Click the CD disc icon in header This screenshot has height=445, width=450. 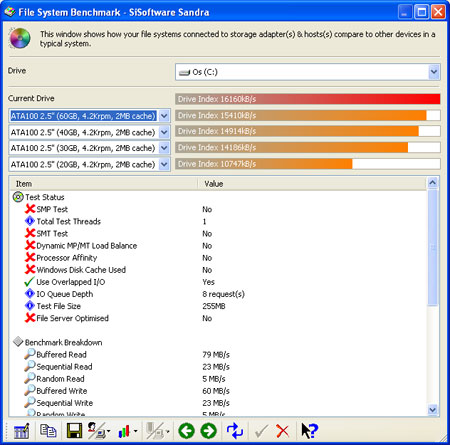20,38
